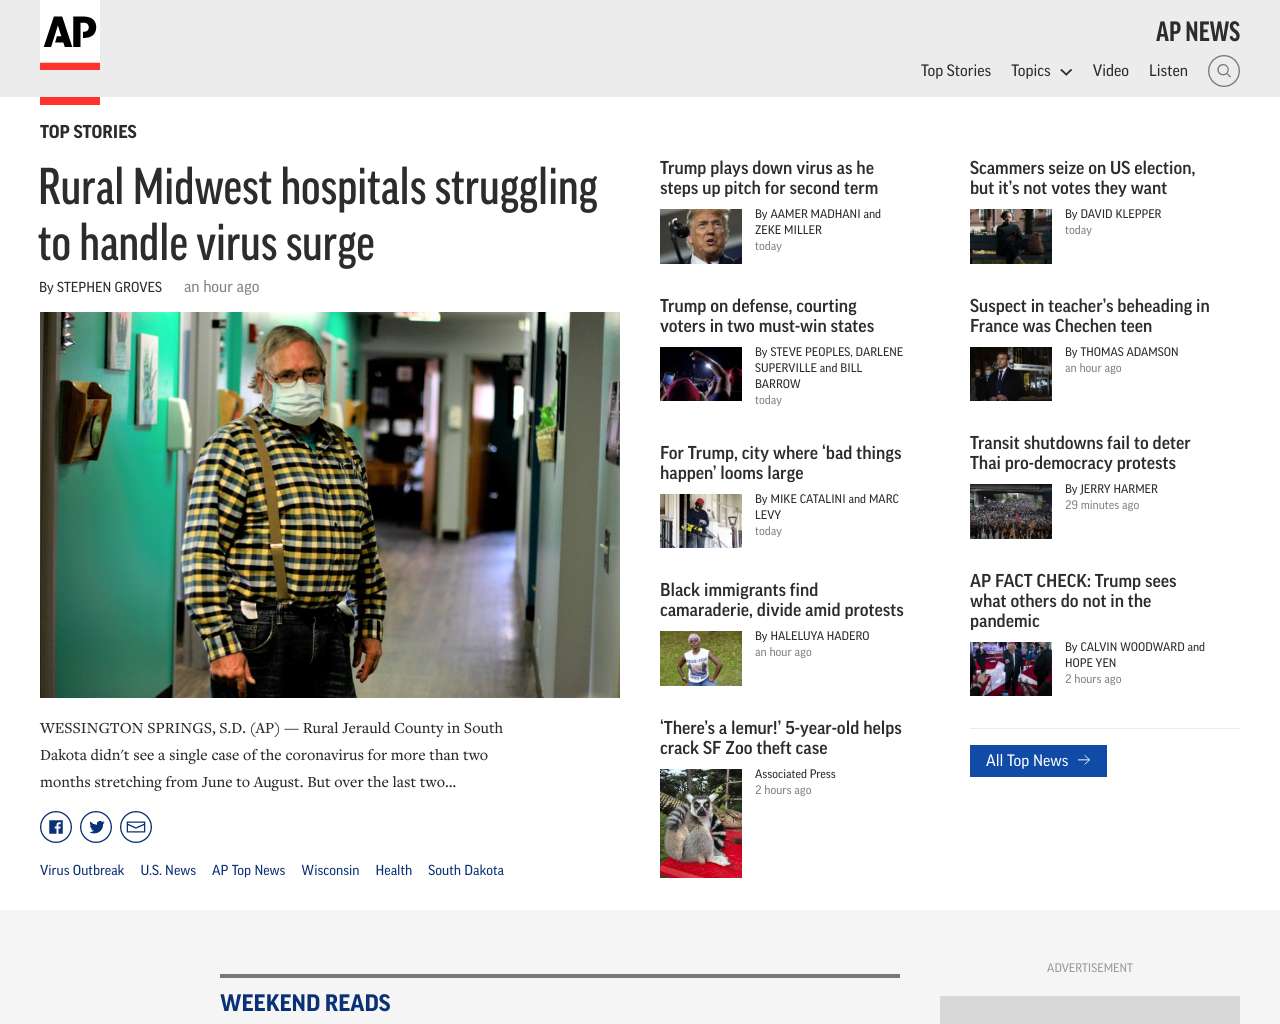Open Top Stories menu item
Image resolution: width=1280 pixels, height=1024 pixels.
pos(956,71)
